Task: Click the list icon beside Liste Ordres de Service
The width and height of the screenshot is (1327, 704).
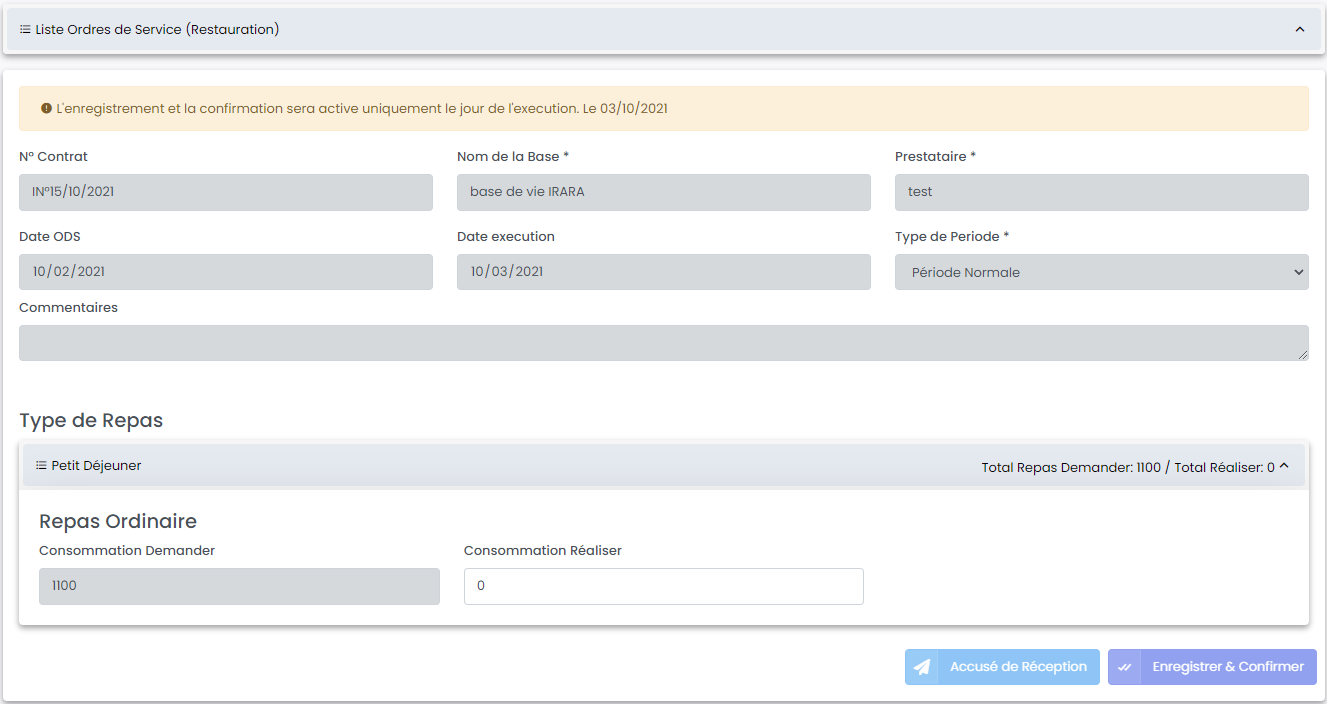Action: pyautogui.click(x=25, y=30)
